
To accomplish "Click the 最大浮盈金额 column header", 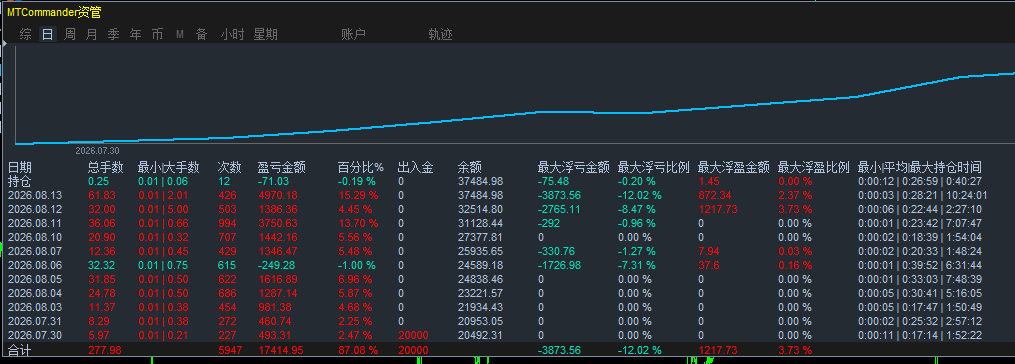I will tap(733, 168).
